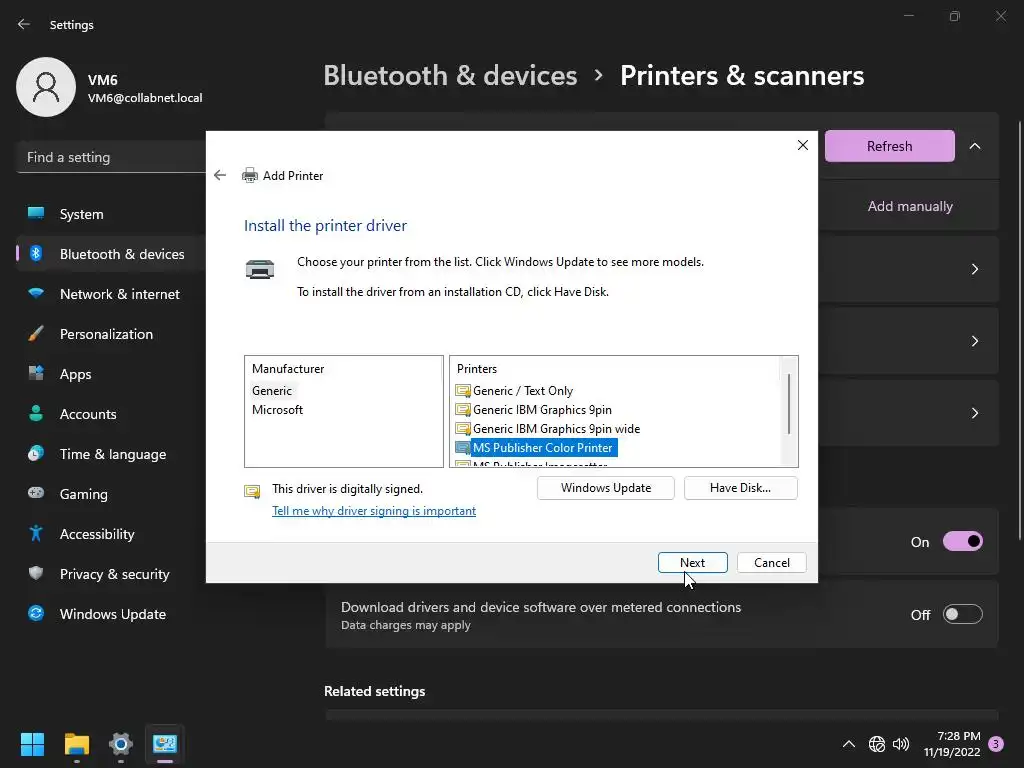This screenshot has height=768, width=1024.
Task: Click the Gaming controller icon
Action: pyautogui.click(x=36, y=493)
